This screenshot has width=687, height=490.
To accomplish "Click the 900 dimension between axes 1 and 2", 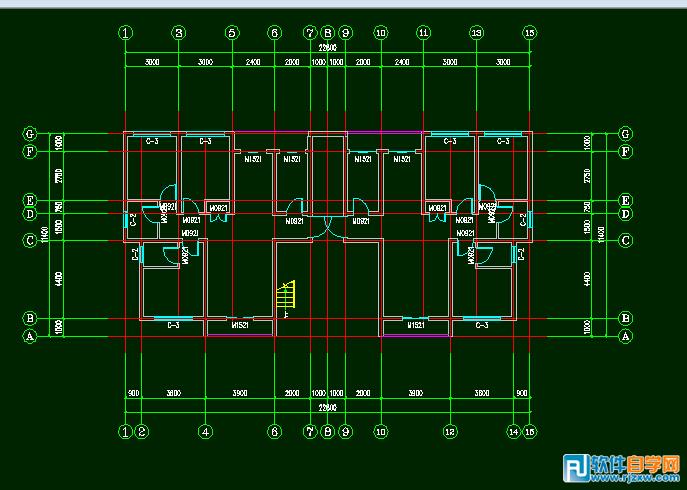I will pos(134,393).
